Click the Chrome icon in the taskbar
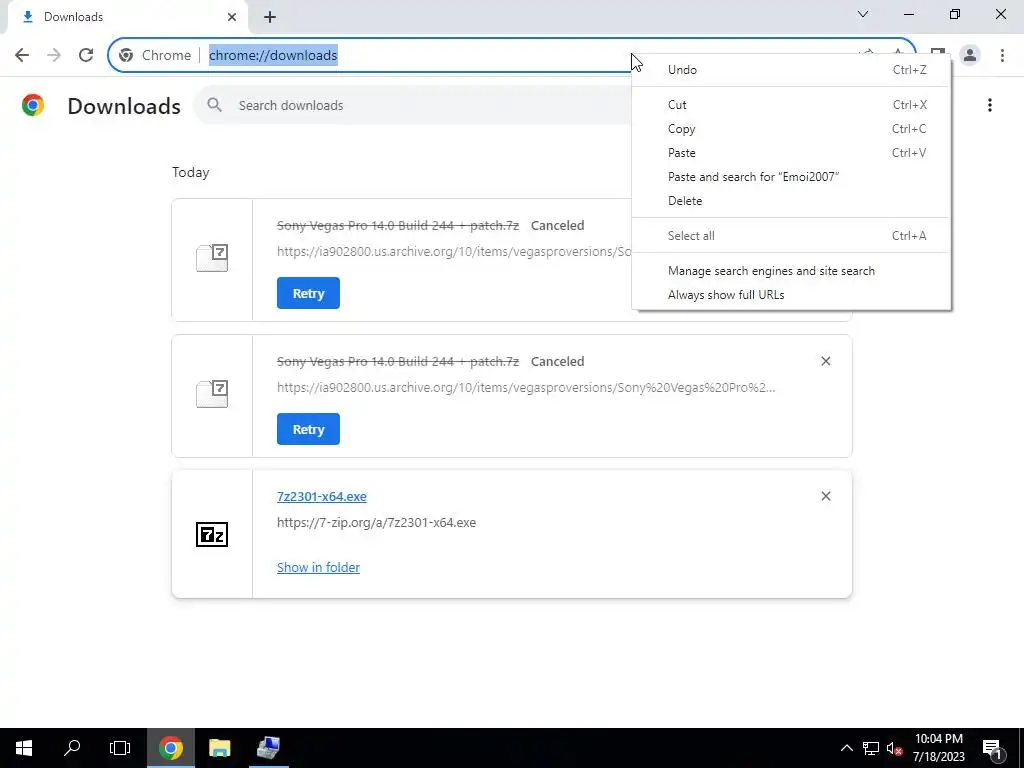1024x768 pixels. 170,748
